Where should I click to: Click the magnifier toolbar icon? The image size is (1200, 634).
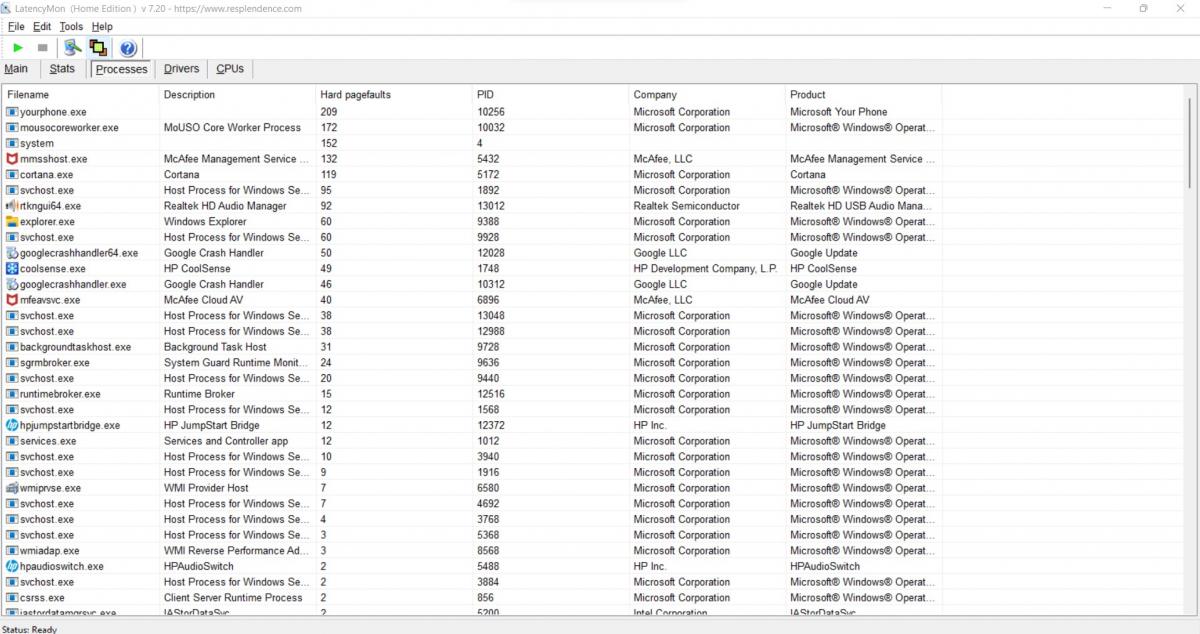coord(72,47)
